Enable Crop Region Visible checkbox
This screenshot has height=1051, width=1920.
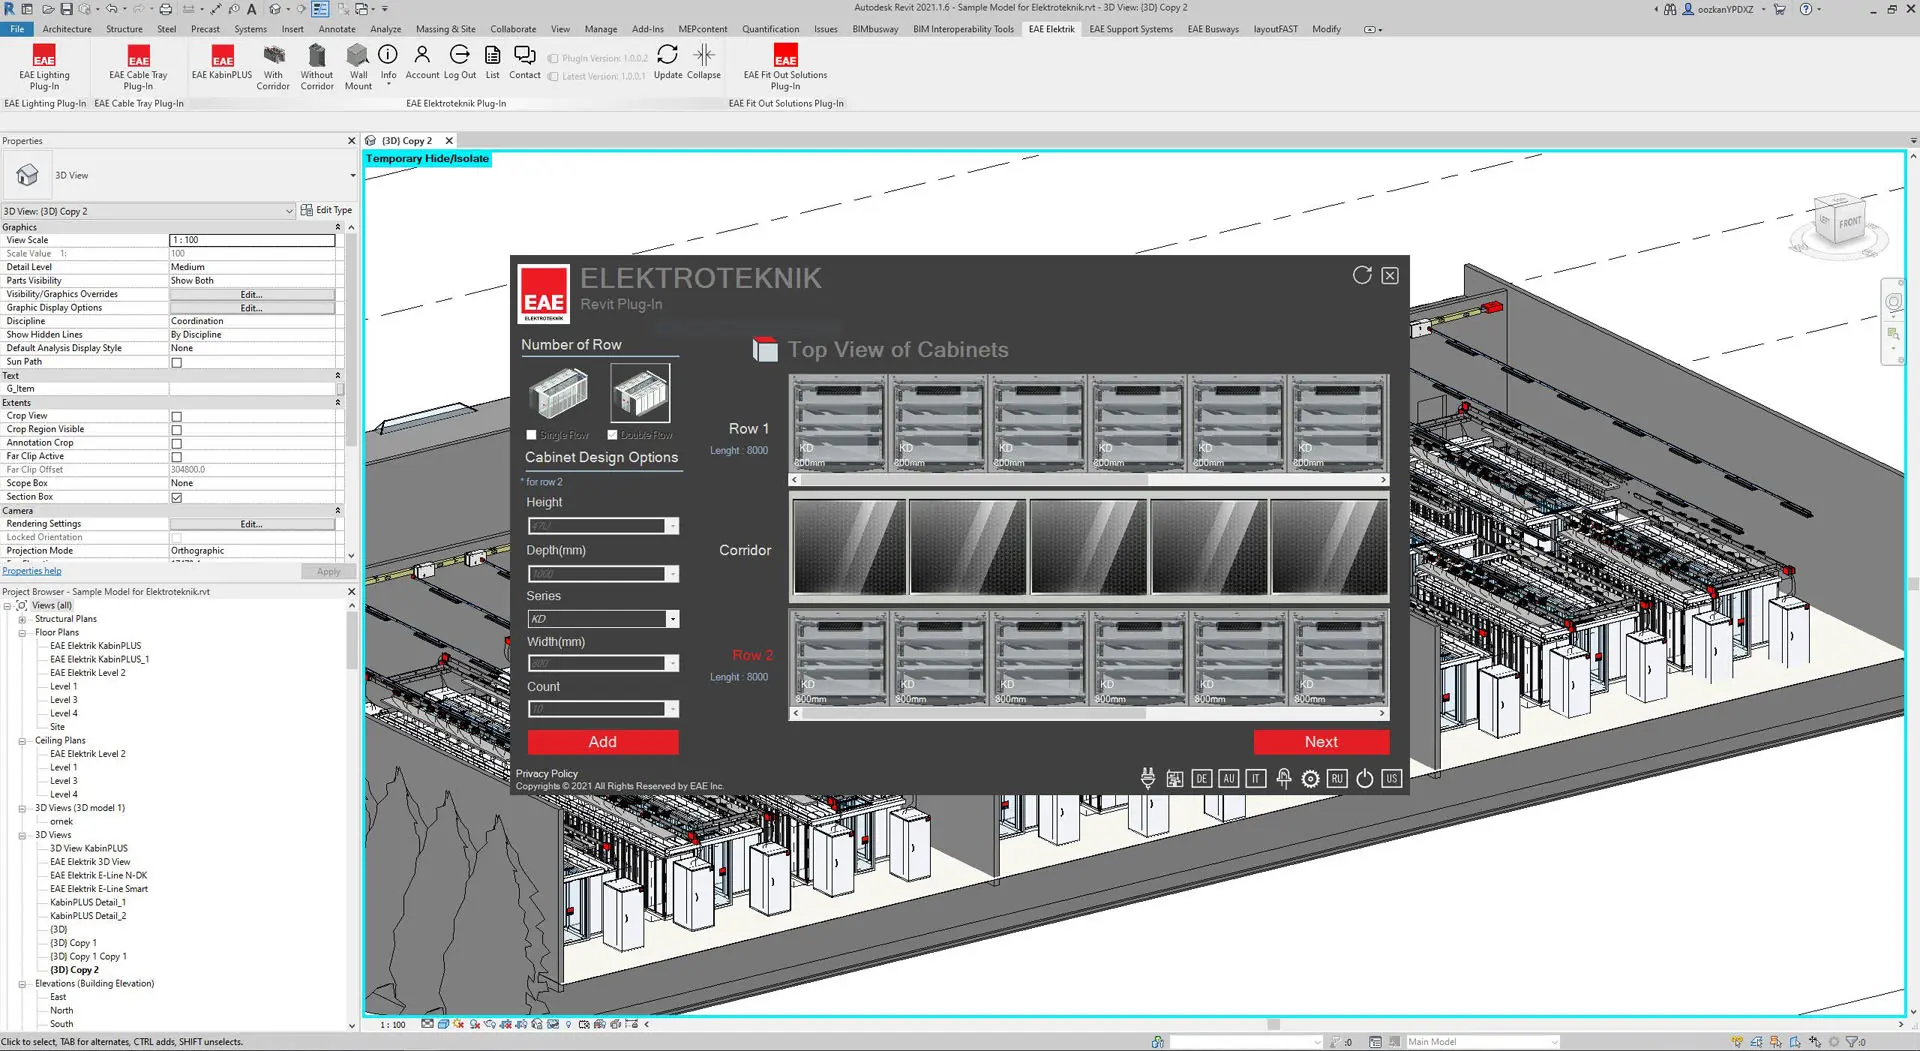click(176, 430)
